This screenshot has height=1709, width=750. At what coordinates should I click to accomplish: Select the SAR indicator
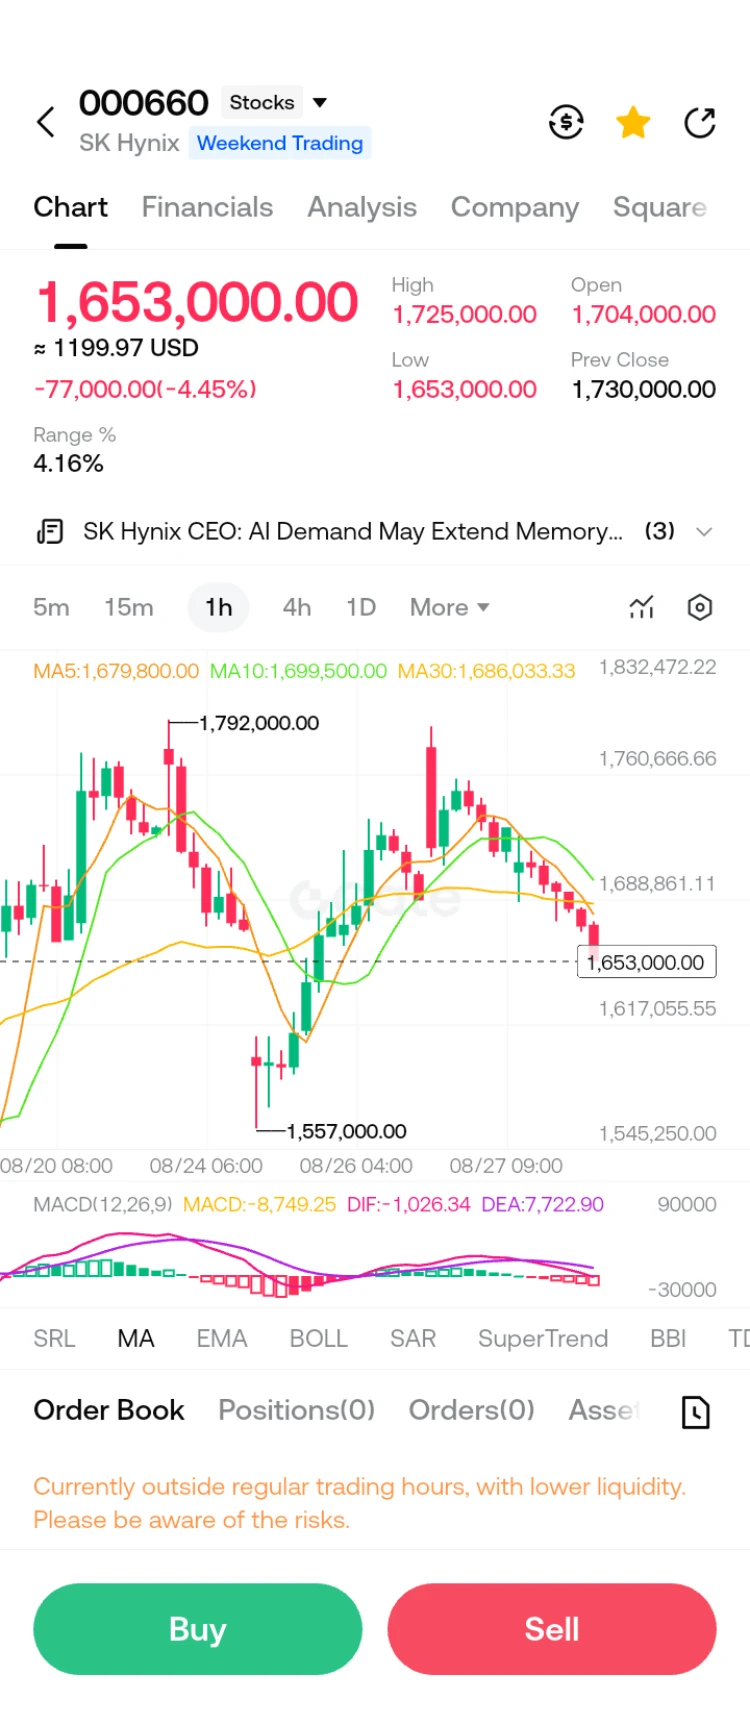413,1338
